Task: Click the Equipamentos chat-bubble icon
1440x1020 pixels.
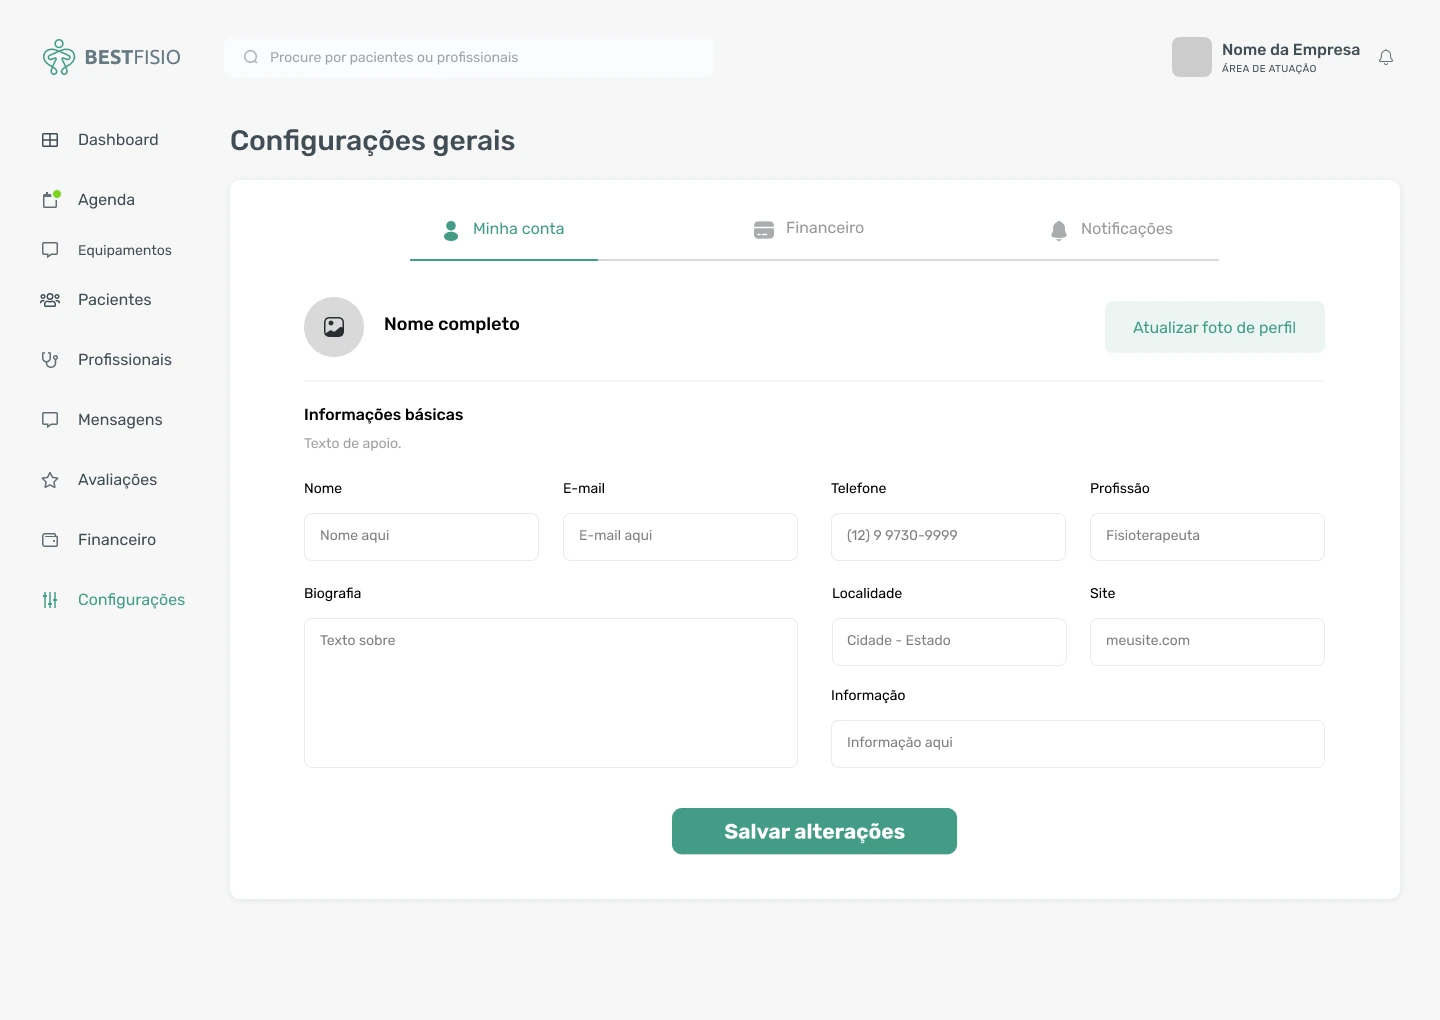Action: (x=50, y=250)
